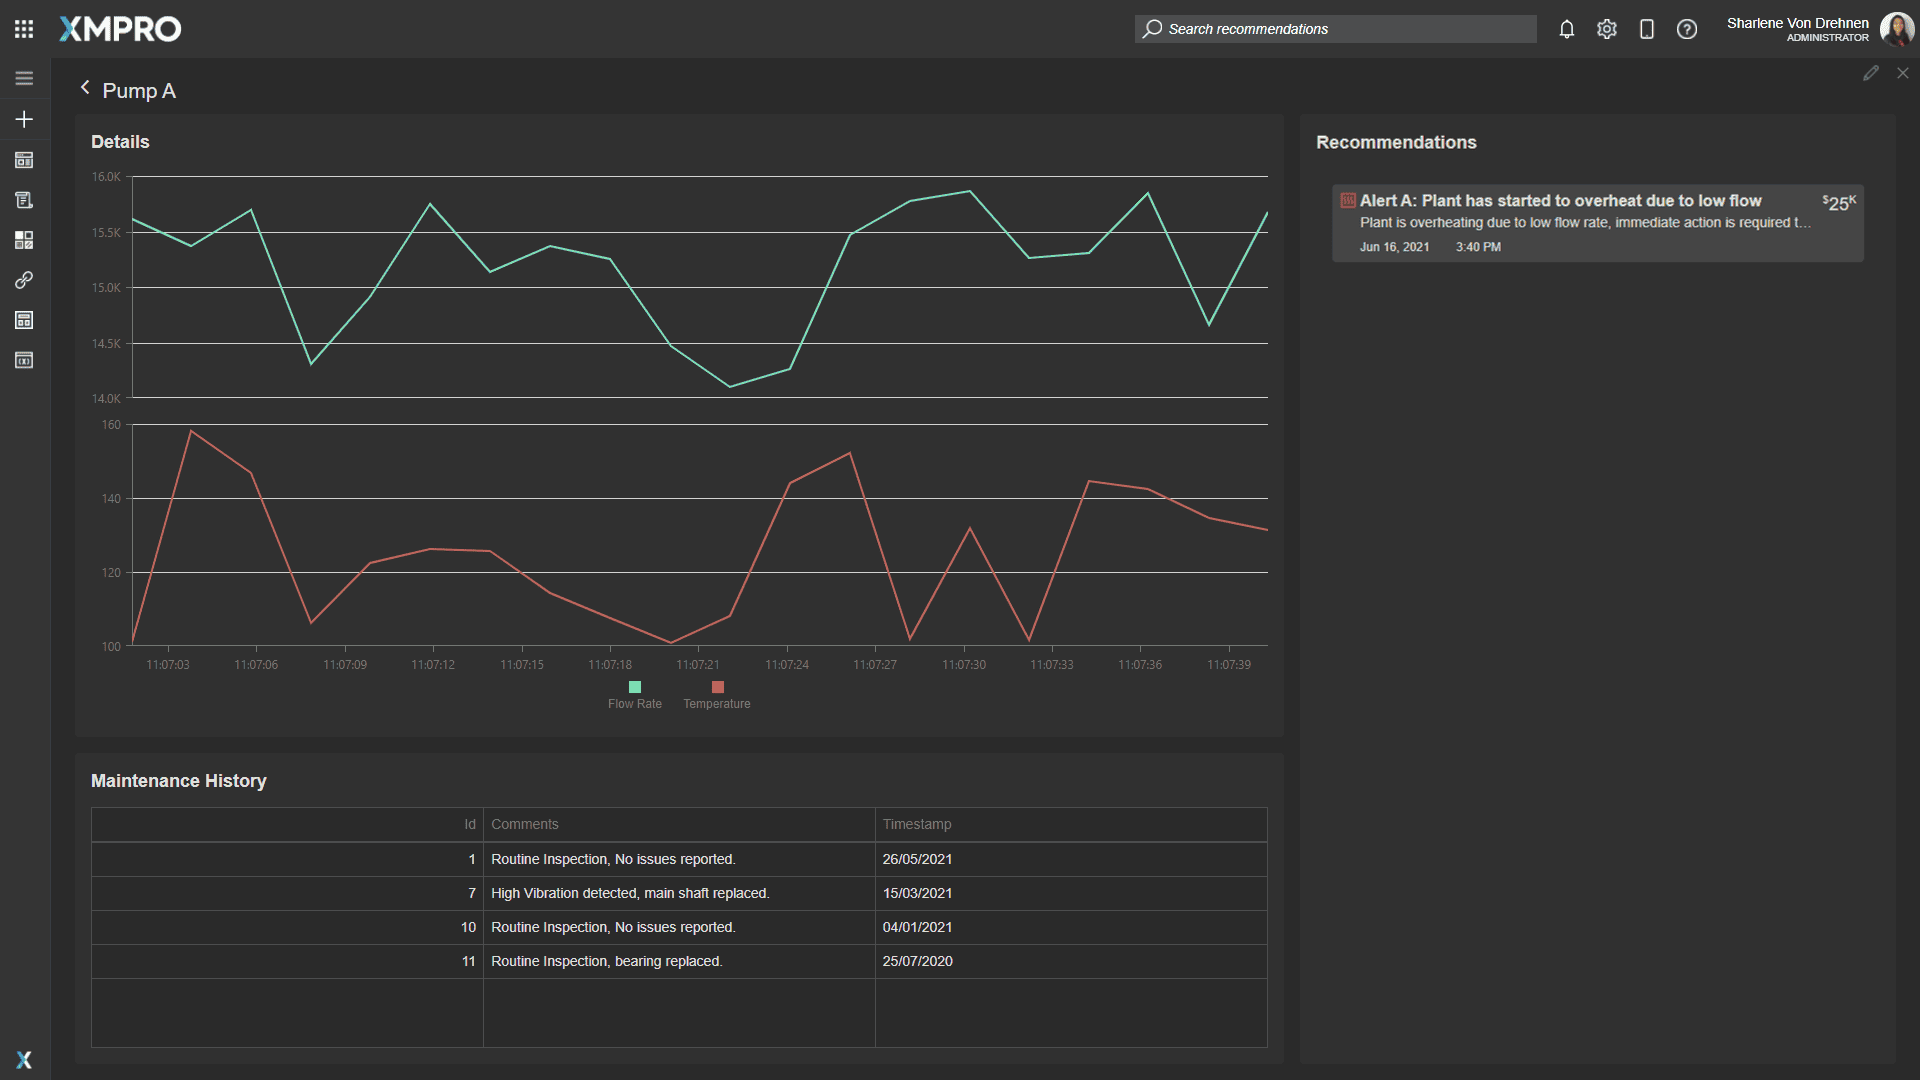Open the scroll-shaped recommendations sidebar icon
This screenshot has width=1920, height=1080.
click(24, 200)
